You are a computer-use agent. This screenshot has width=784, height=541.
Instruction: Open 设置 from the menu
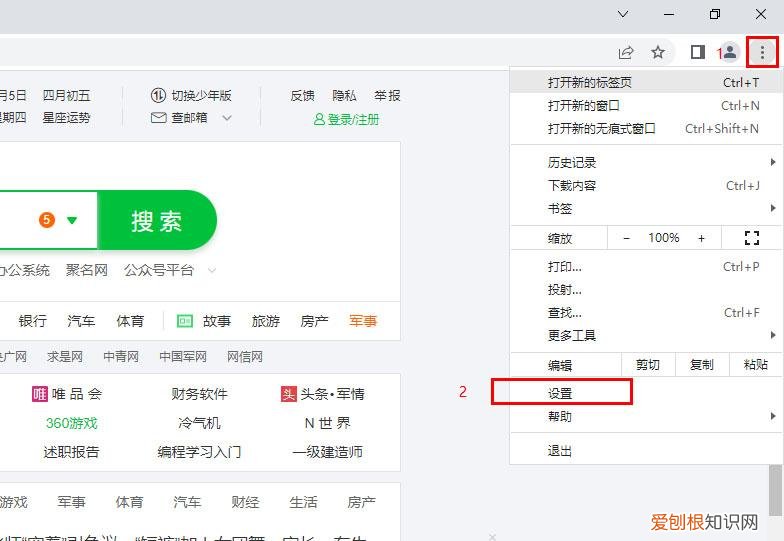644,394
